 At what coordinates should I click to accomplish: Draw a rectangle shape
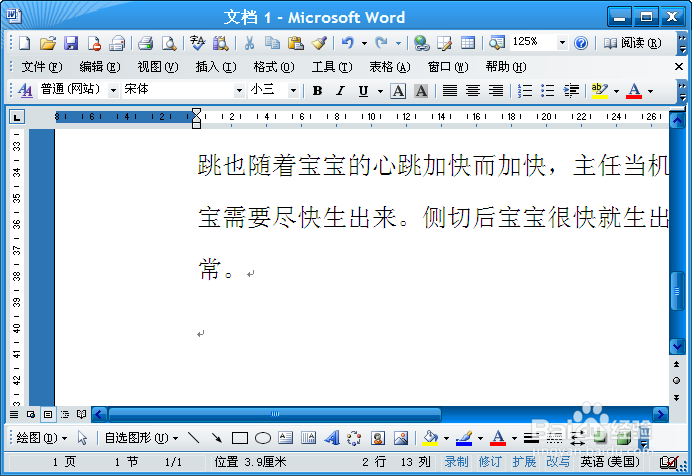[240, 438]
